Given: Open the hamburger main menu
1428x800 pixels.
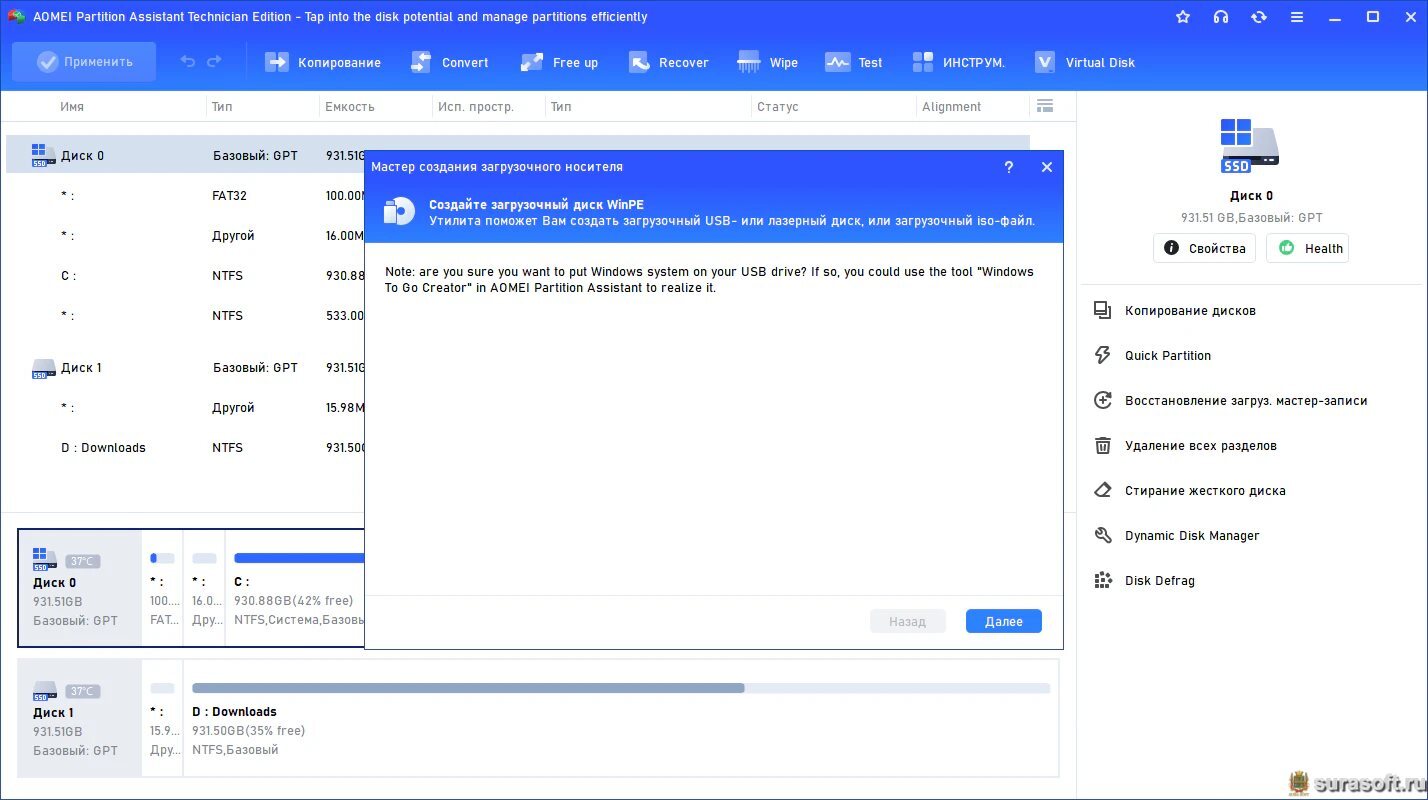Looking at the screenshot, I should (1297, 17).
